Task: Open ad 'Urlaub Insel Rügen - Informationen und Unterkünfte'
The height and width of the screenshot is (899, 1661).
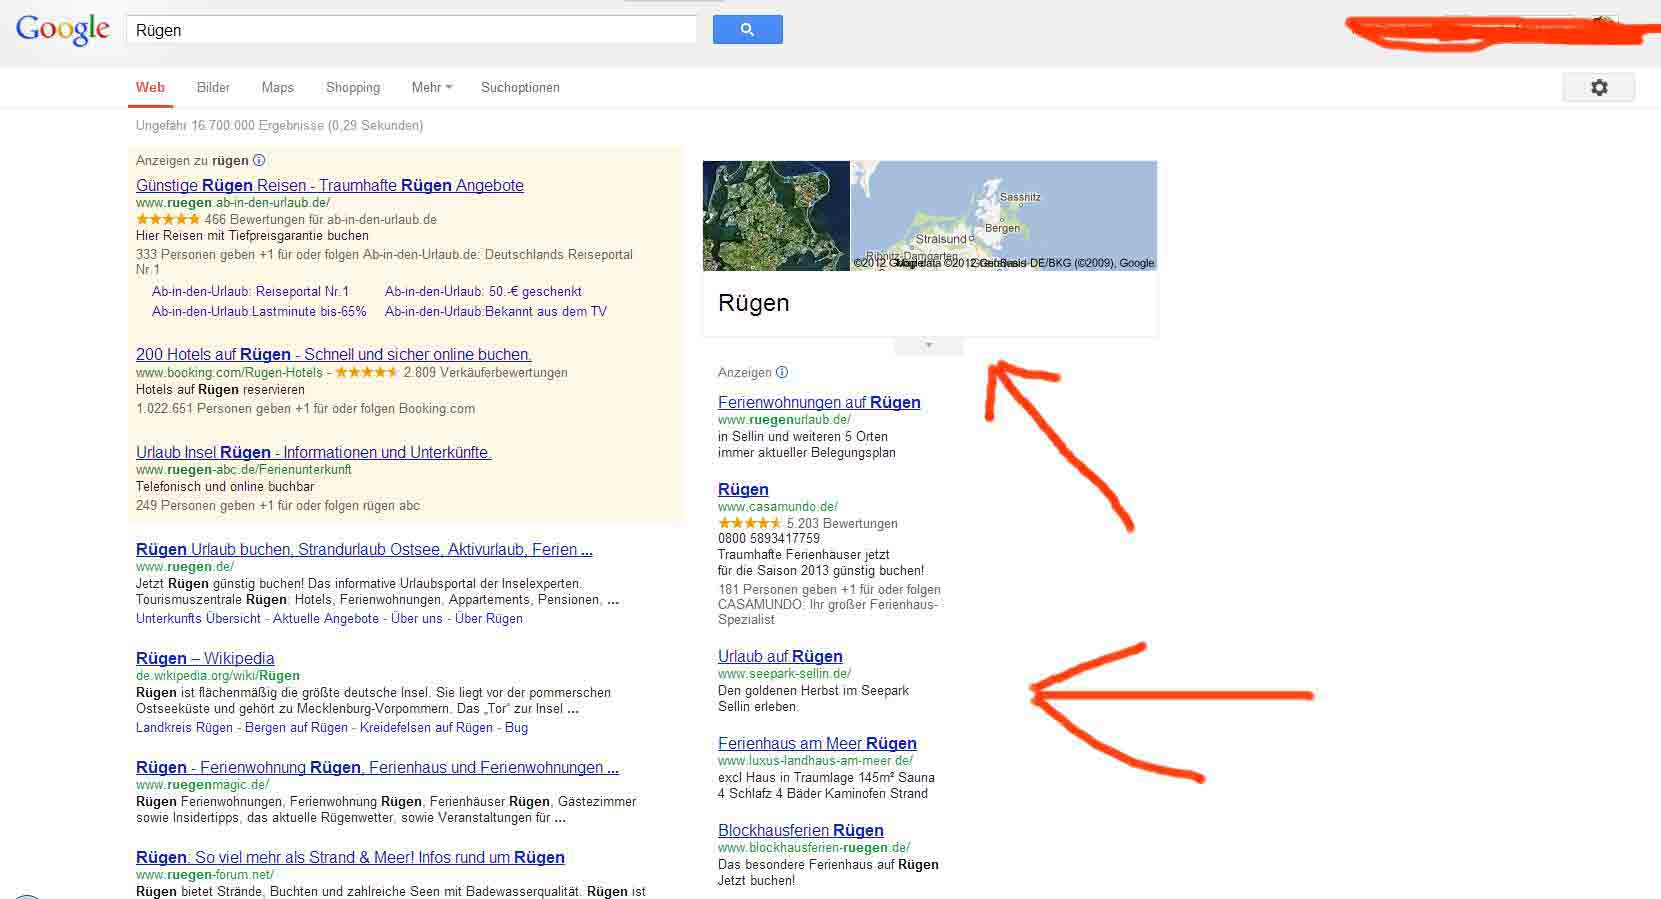Action: click(314, 452)
